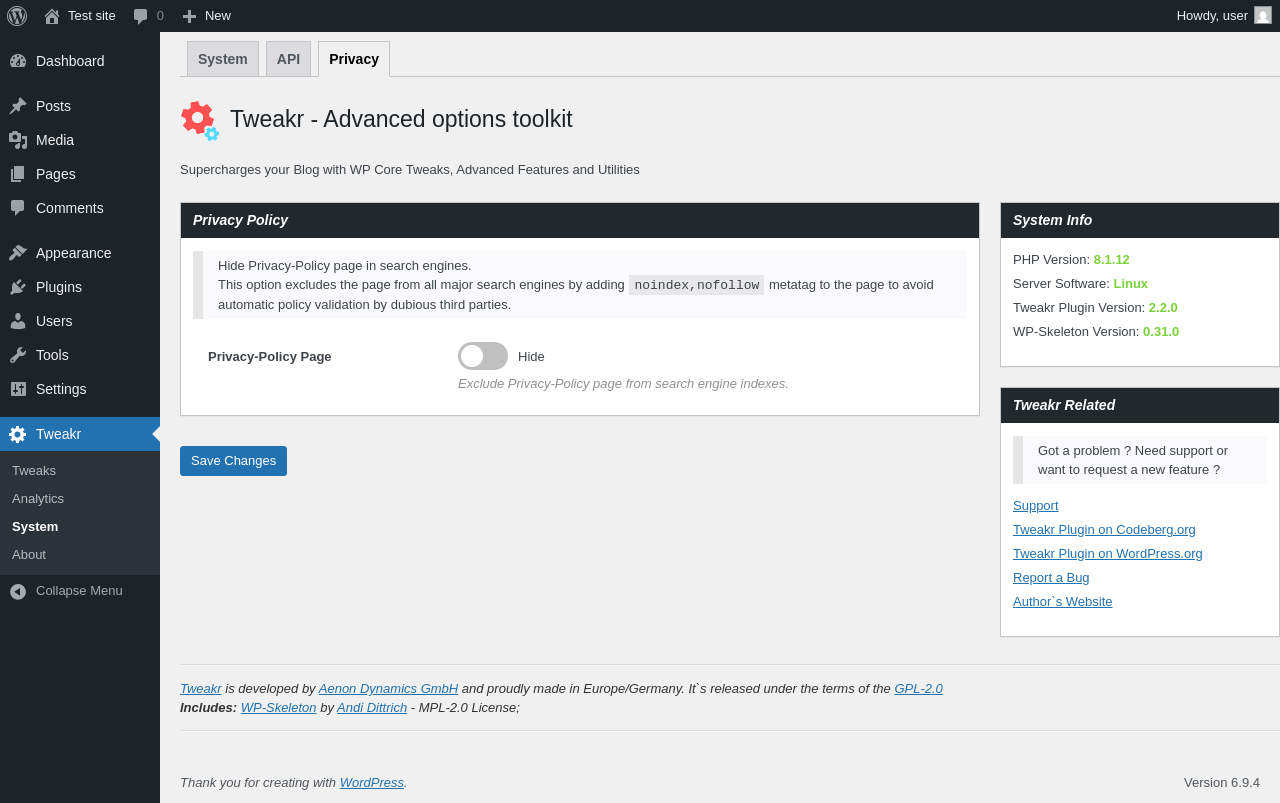The image size is (1280, 803).
Task: Click the Tweakr gear icon in sidebar
Action: pos(18,434)
